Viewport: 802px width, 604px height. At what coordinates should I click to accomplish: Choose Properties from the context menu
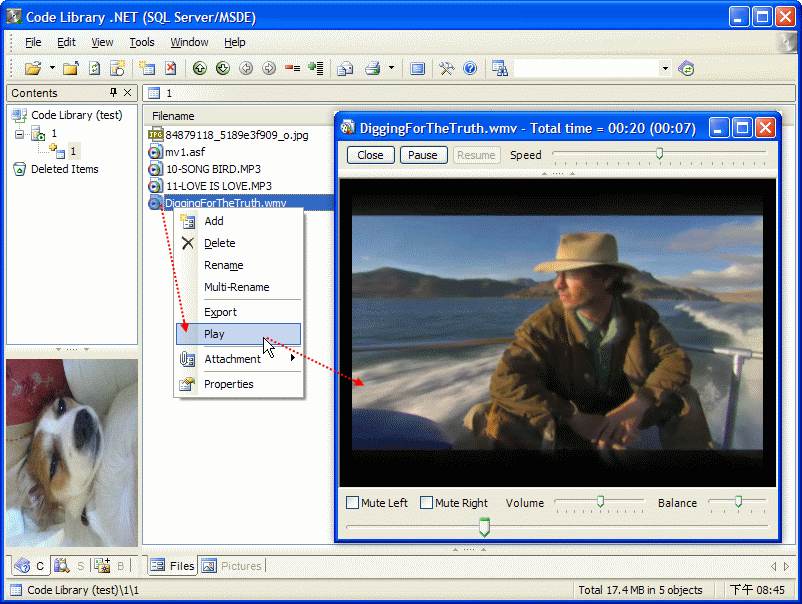[x=238, y=384]
